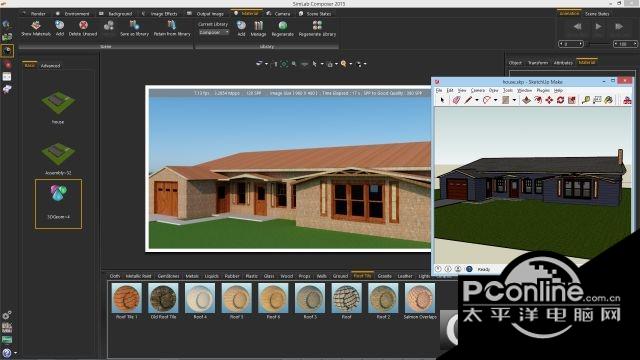Open the Metallic Paint category tab
This screenshot has height=360, width=640.
(138, 276)
